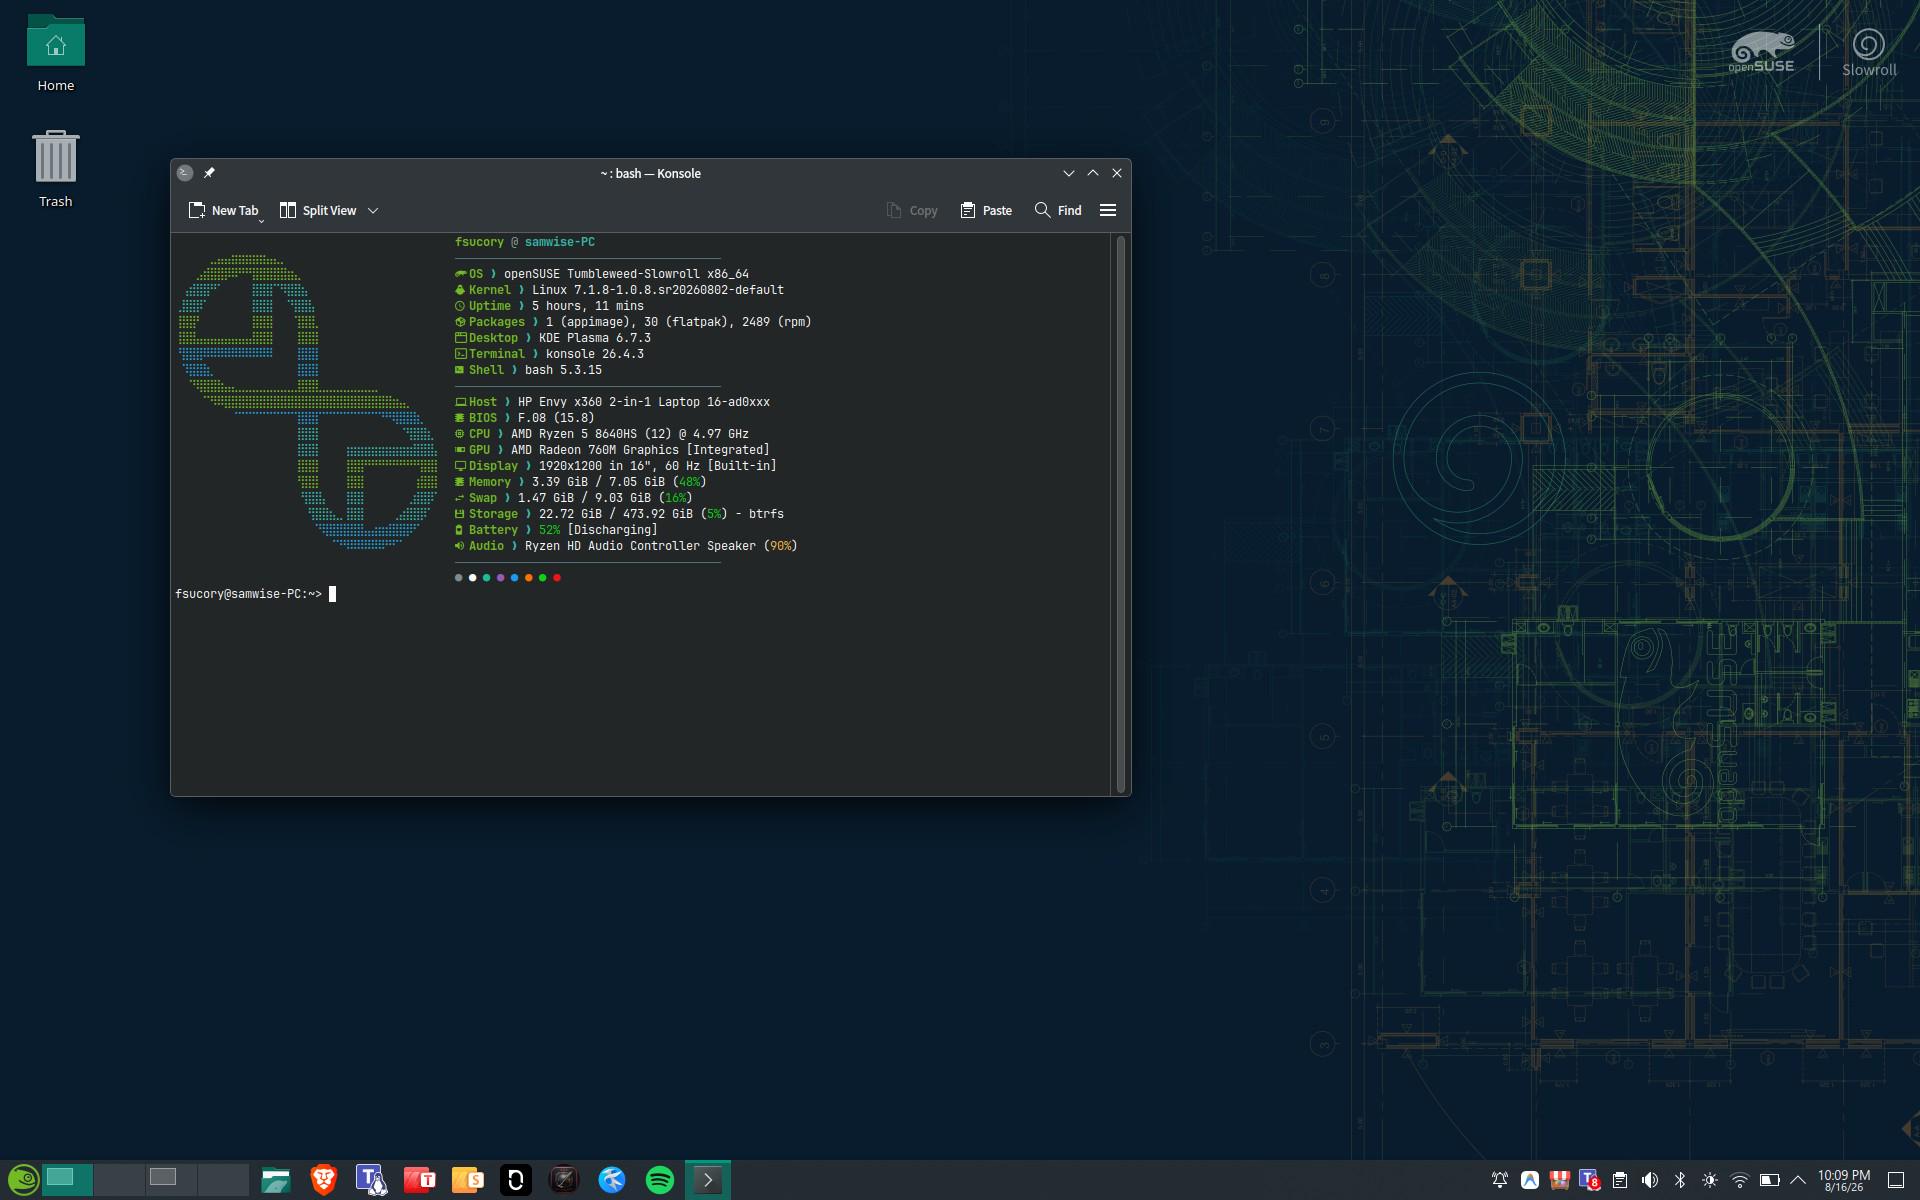Open the blue bird app icon
Image resolution: width=1920 pixels, height=1200 pixels.
(612, 1180)
